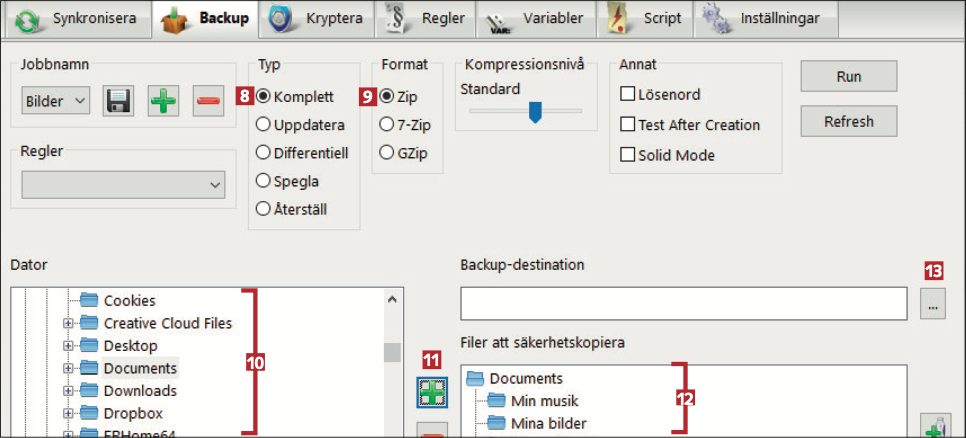This screenshot has width=966, height=438.
Task: Select the Differentiell backup type
Action: coord(264,153)
